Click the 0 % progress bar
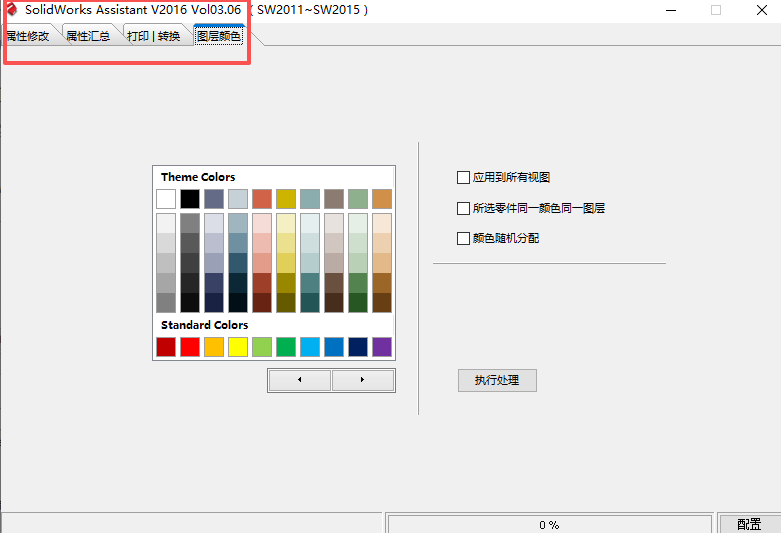 (549, 525)
